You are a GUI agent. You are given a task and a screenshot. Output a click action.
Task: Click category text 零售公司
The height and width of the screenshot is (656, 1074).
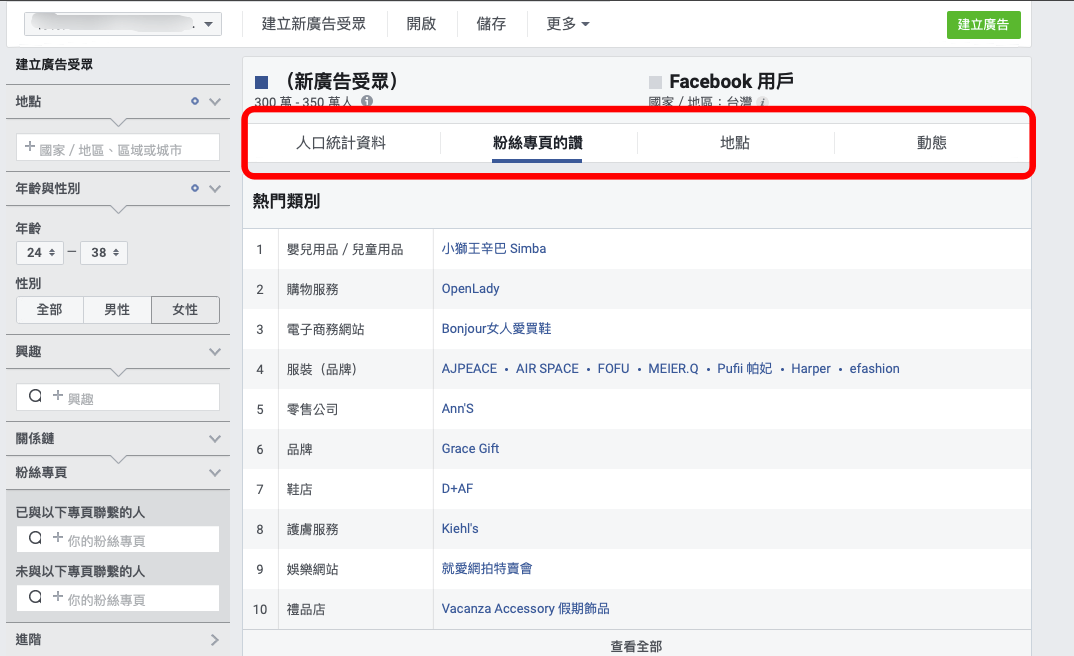point(312,409)
